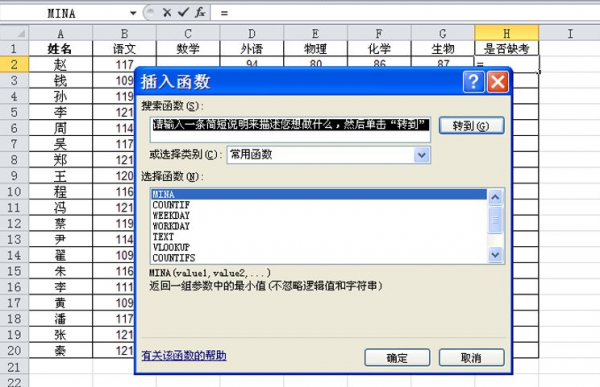Select COUNTIF in the function list

click(x=319, y=205)
